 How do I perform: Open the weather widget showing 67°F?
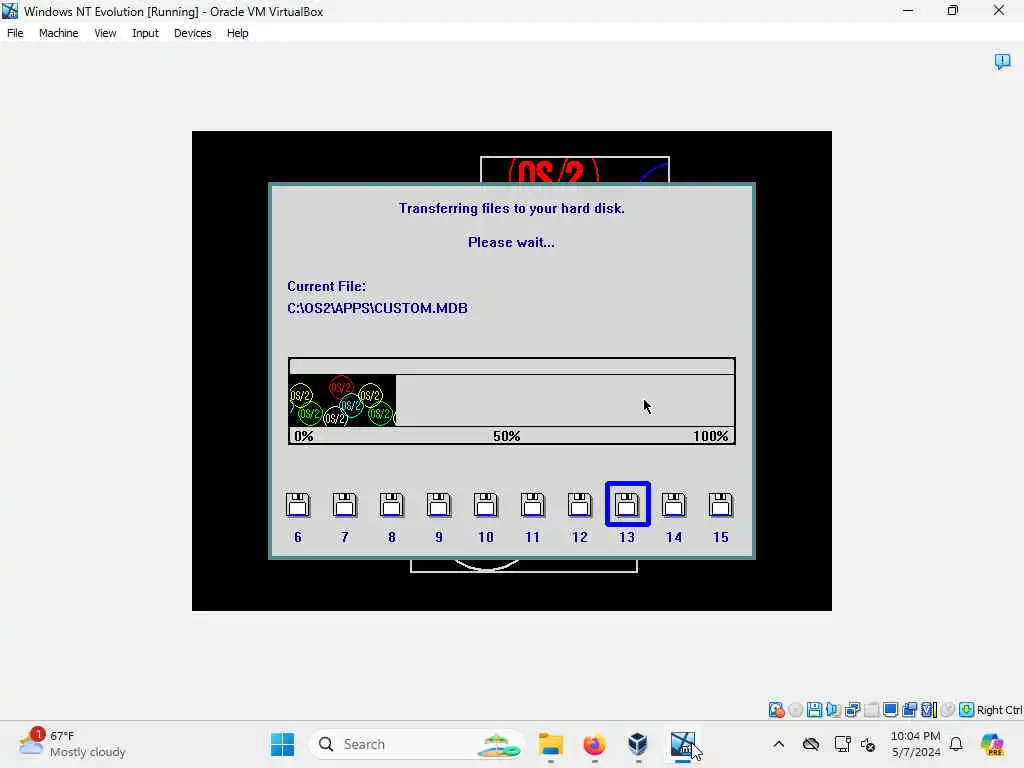click(x=72, y=744)
